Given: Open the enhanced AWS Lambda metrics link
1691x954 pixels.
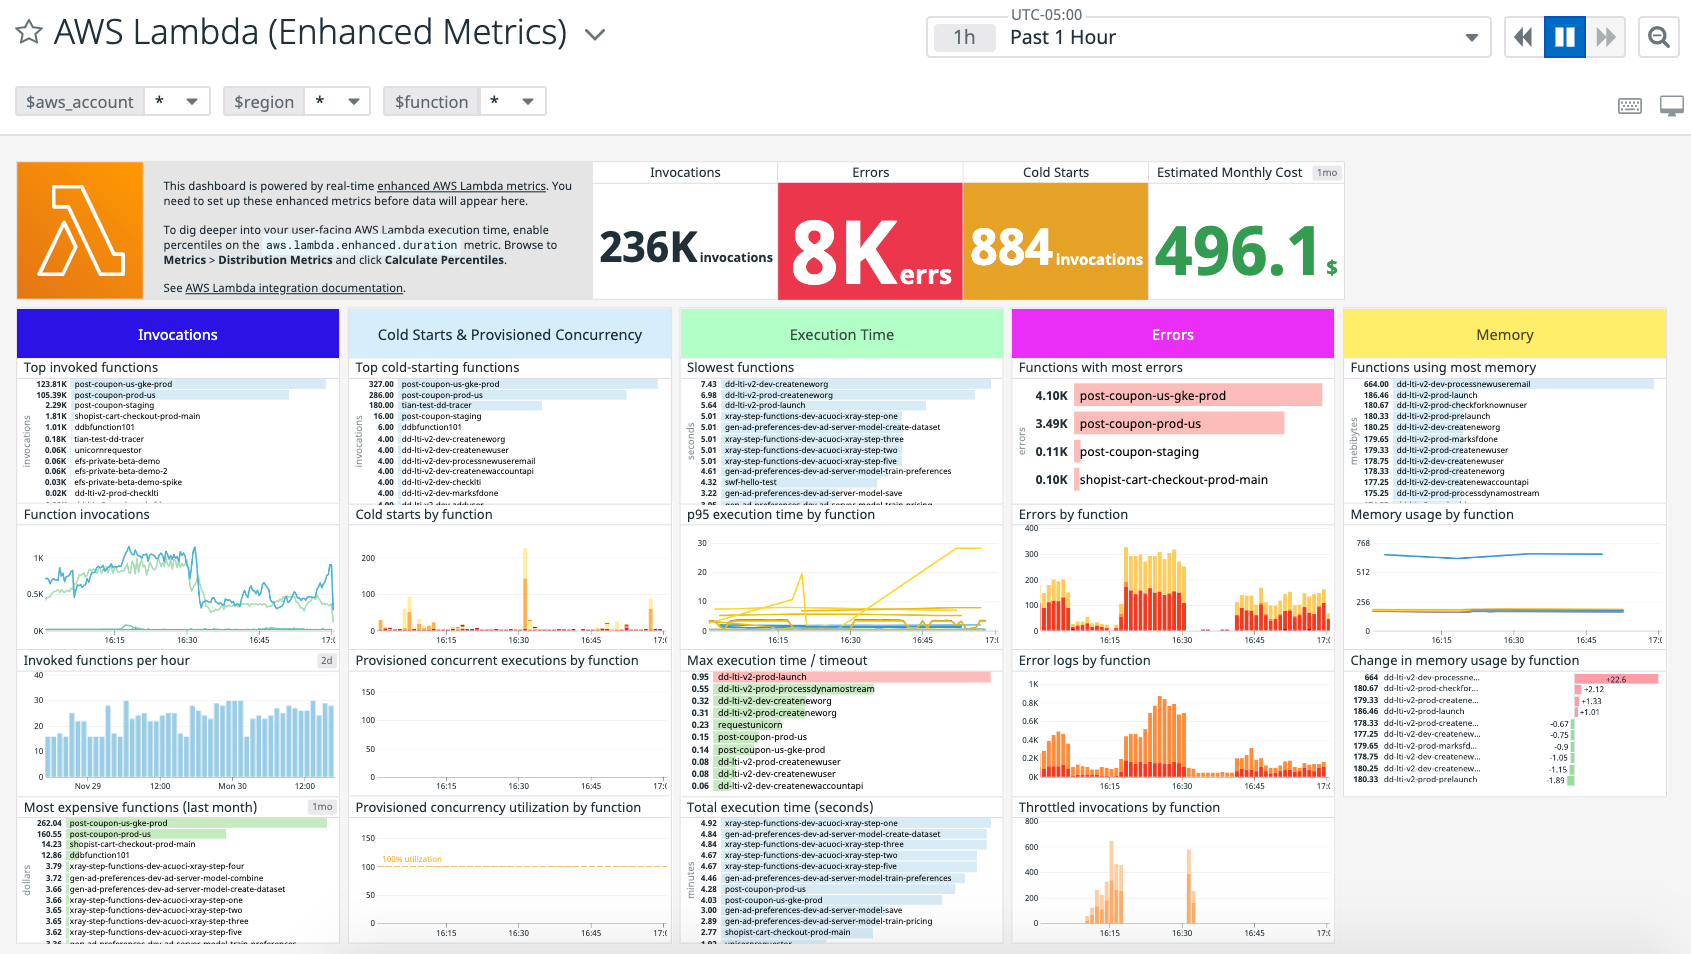Looking at the screenshot, I should pyautogui.click(x=463, y=185).
